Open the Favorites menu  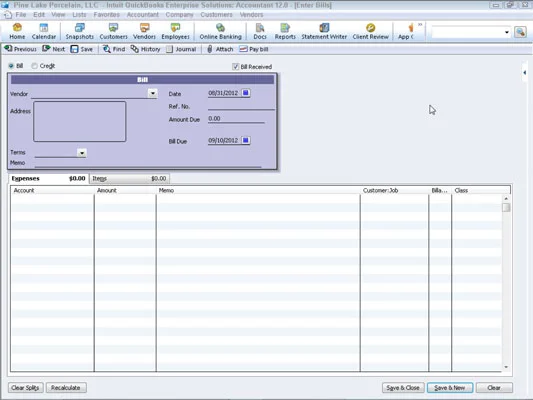click(x=106, y=15)
